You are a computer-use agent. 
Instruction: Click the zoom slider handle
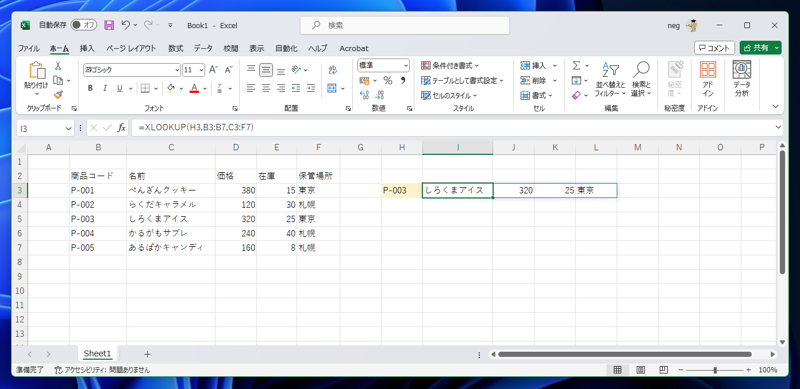click(x=715, y=370)
